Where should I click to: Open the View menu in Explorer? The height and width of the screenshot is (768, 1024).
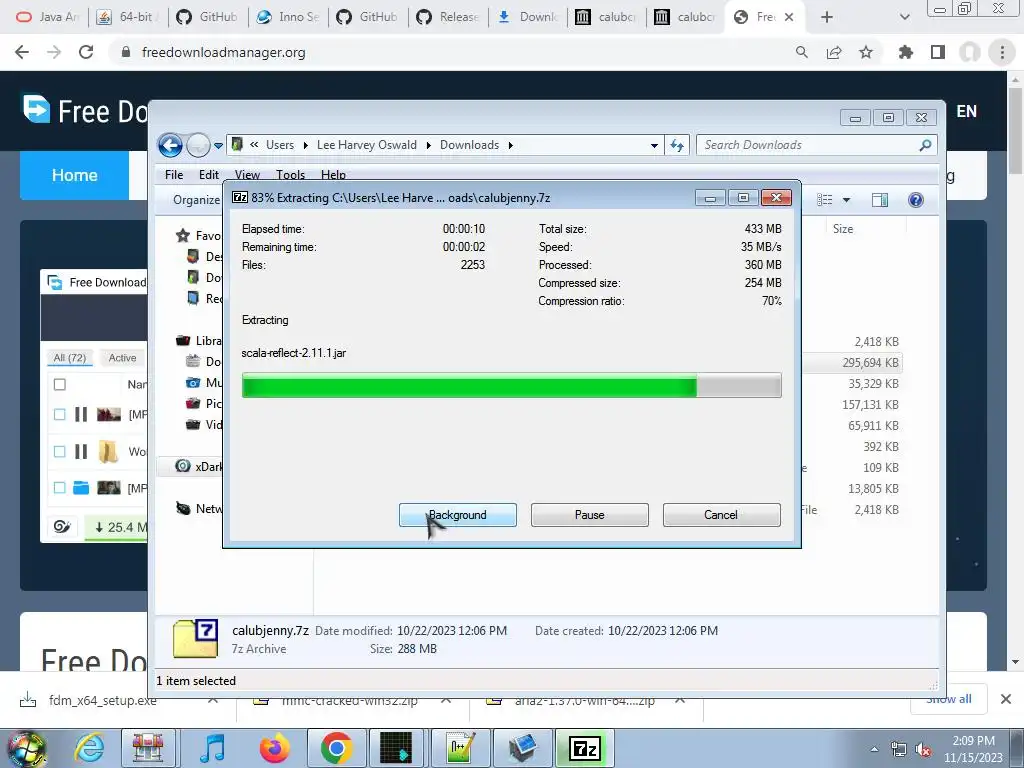(x=247, y=174)
